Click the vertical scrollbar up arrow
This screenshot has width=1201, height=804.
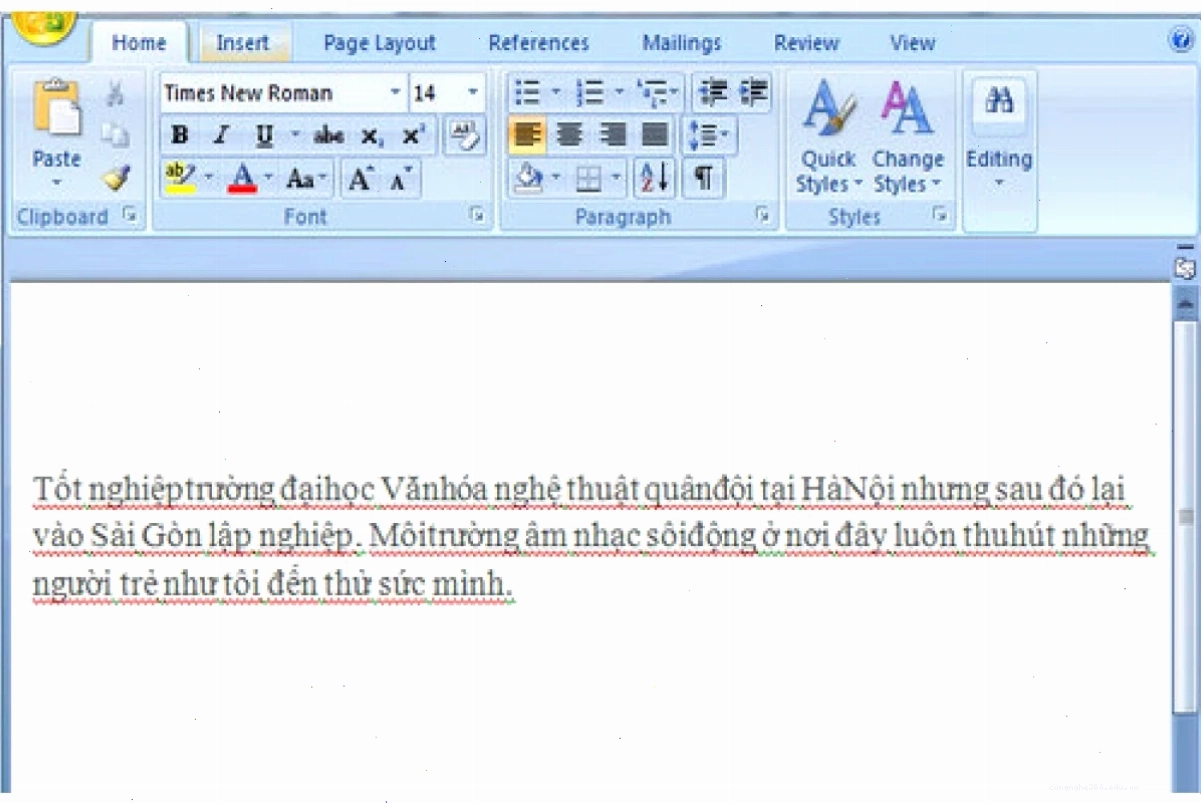tap(1186, 302)
